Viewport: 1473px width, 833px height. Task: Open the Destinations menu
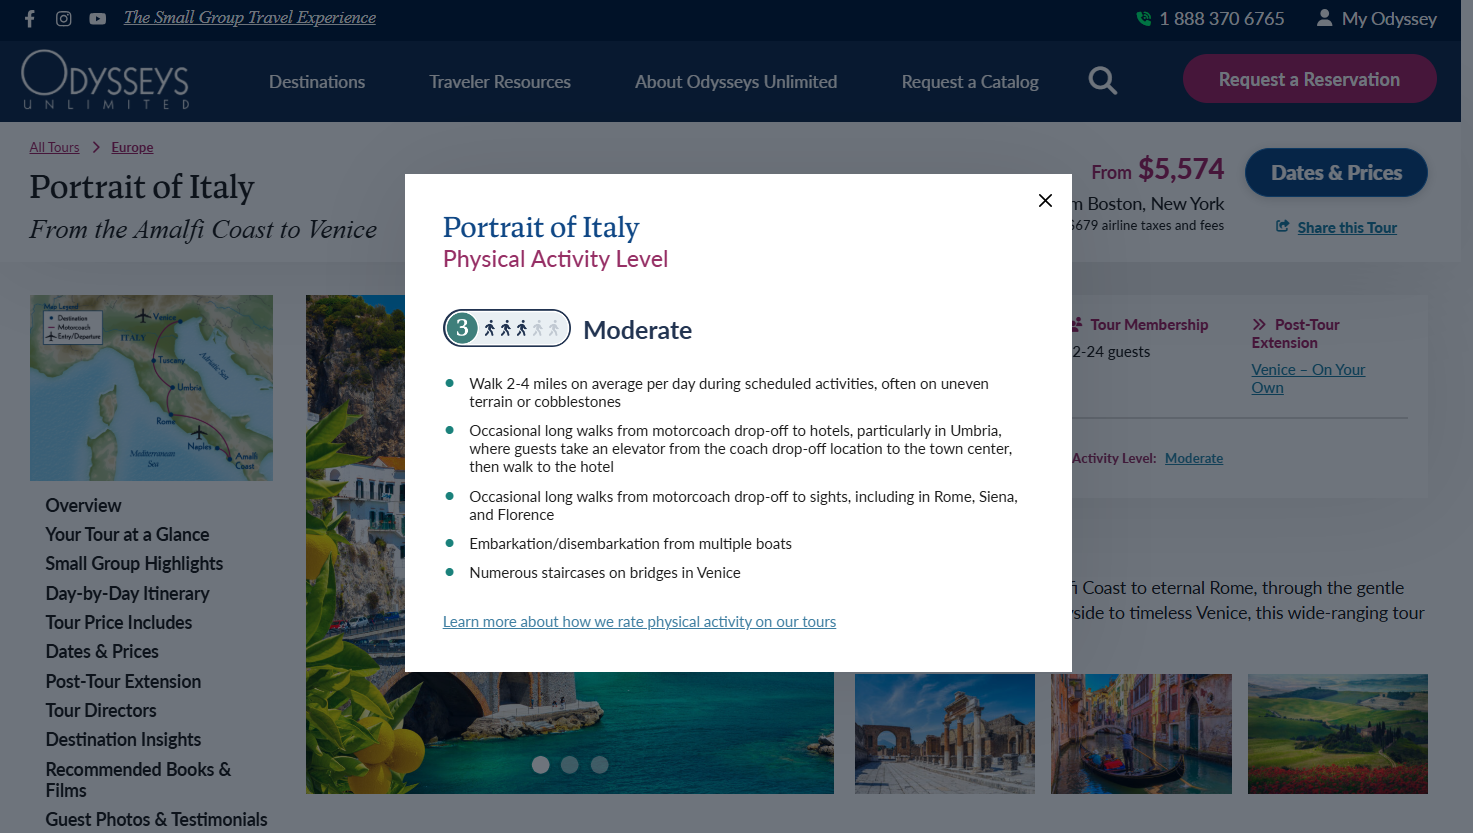click(317, 82)
